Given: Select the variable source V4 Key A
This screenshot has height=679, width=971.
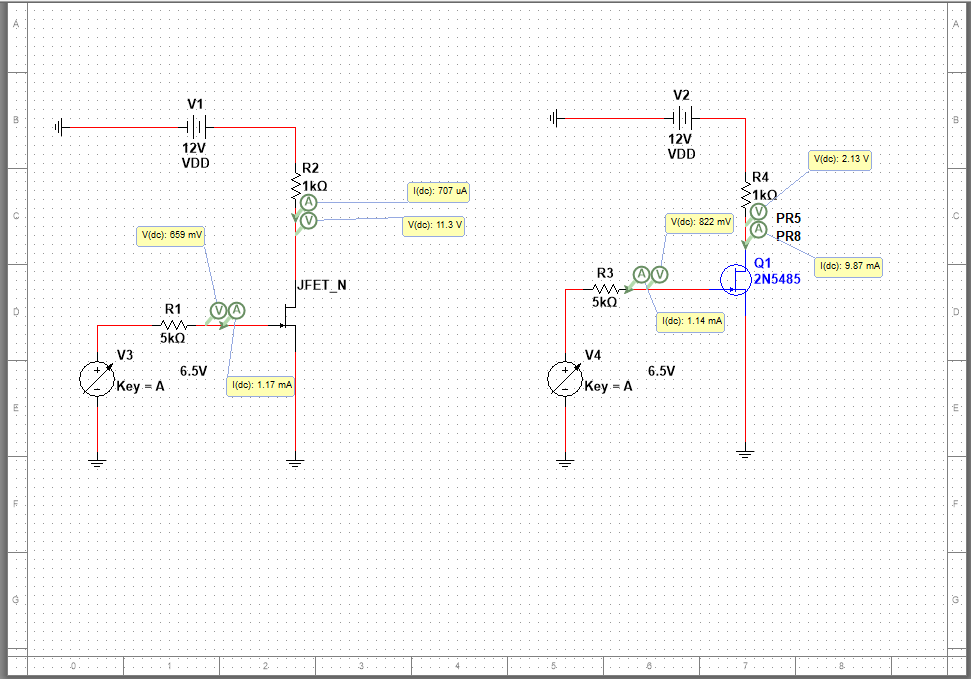Looking at the screenshot, I should point(566,378).
